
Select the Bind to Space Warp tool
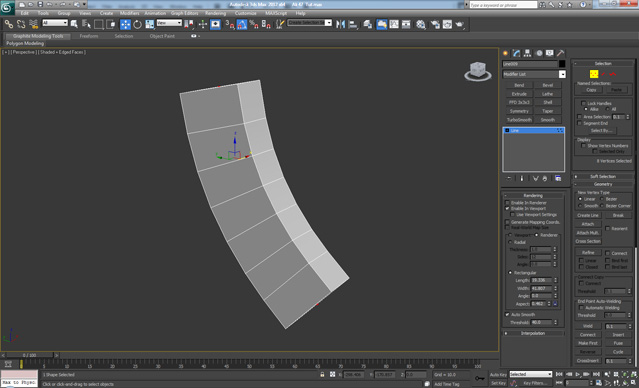[x=33, y=24]
